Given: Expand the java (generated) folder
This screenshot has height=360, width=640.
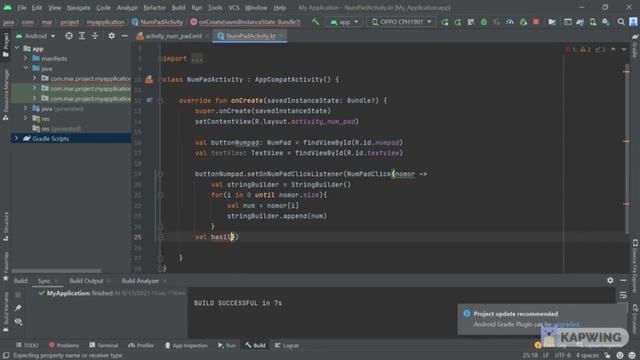Looking at the screenshot, I should tap(26, 109).
